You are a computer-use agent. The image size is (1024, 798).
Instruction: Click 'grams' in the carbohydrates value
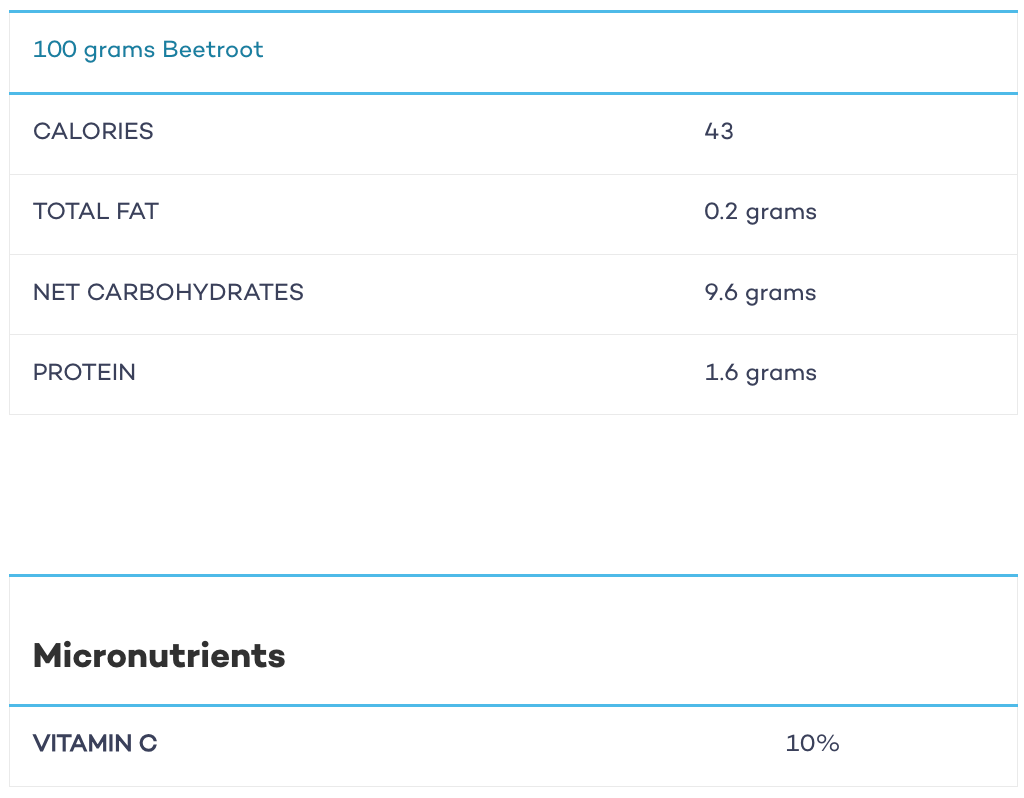(x=781, y=295)
